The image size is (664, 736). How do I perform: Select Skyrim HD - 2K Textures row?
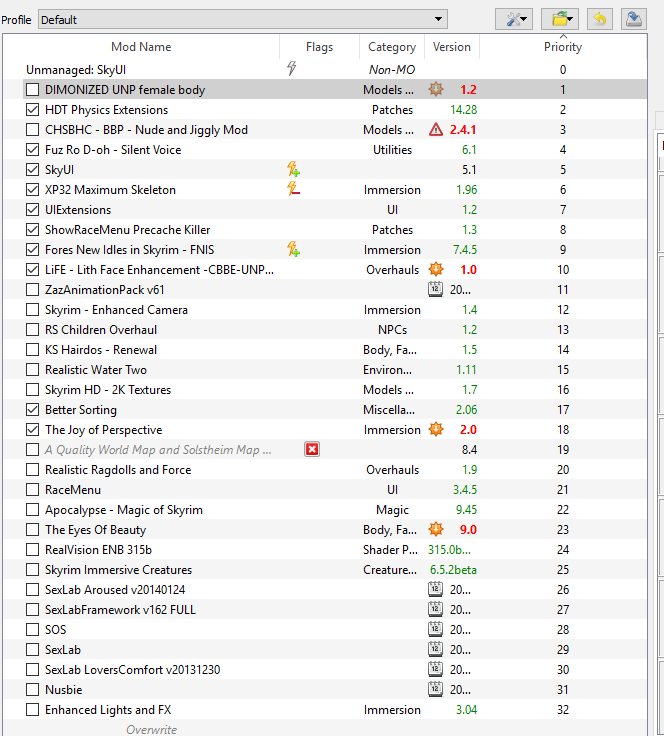tap(325, 389)
